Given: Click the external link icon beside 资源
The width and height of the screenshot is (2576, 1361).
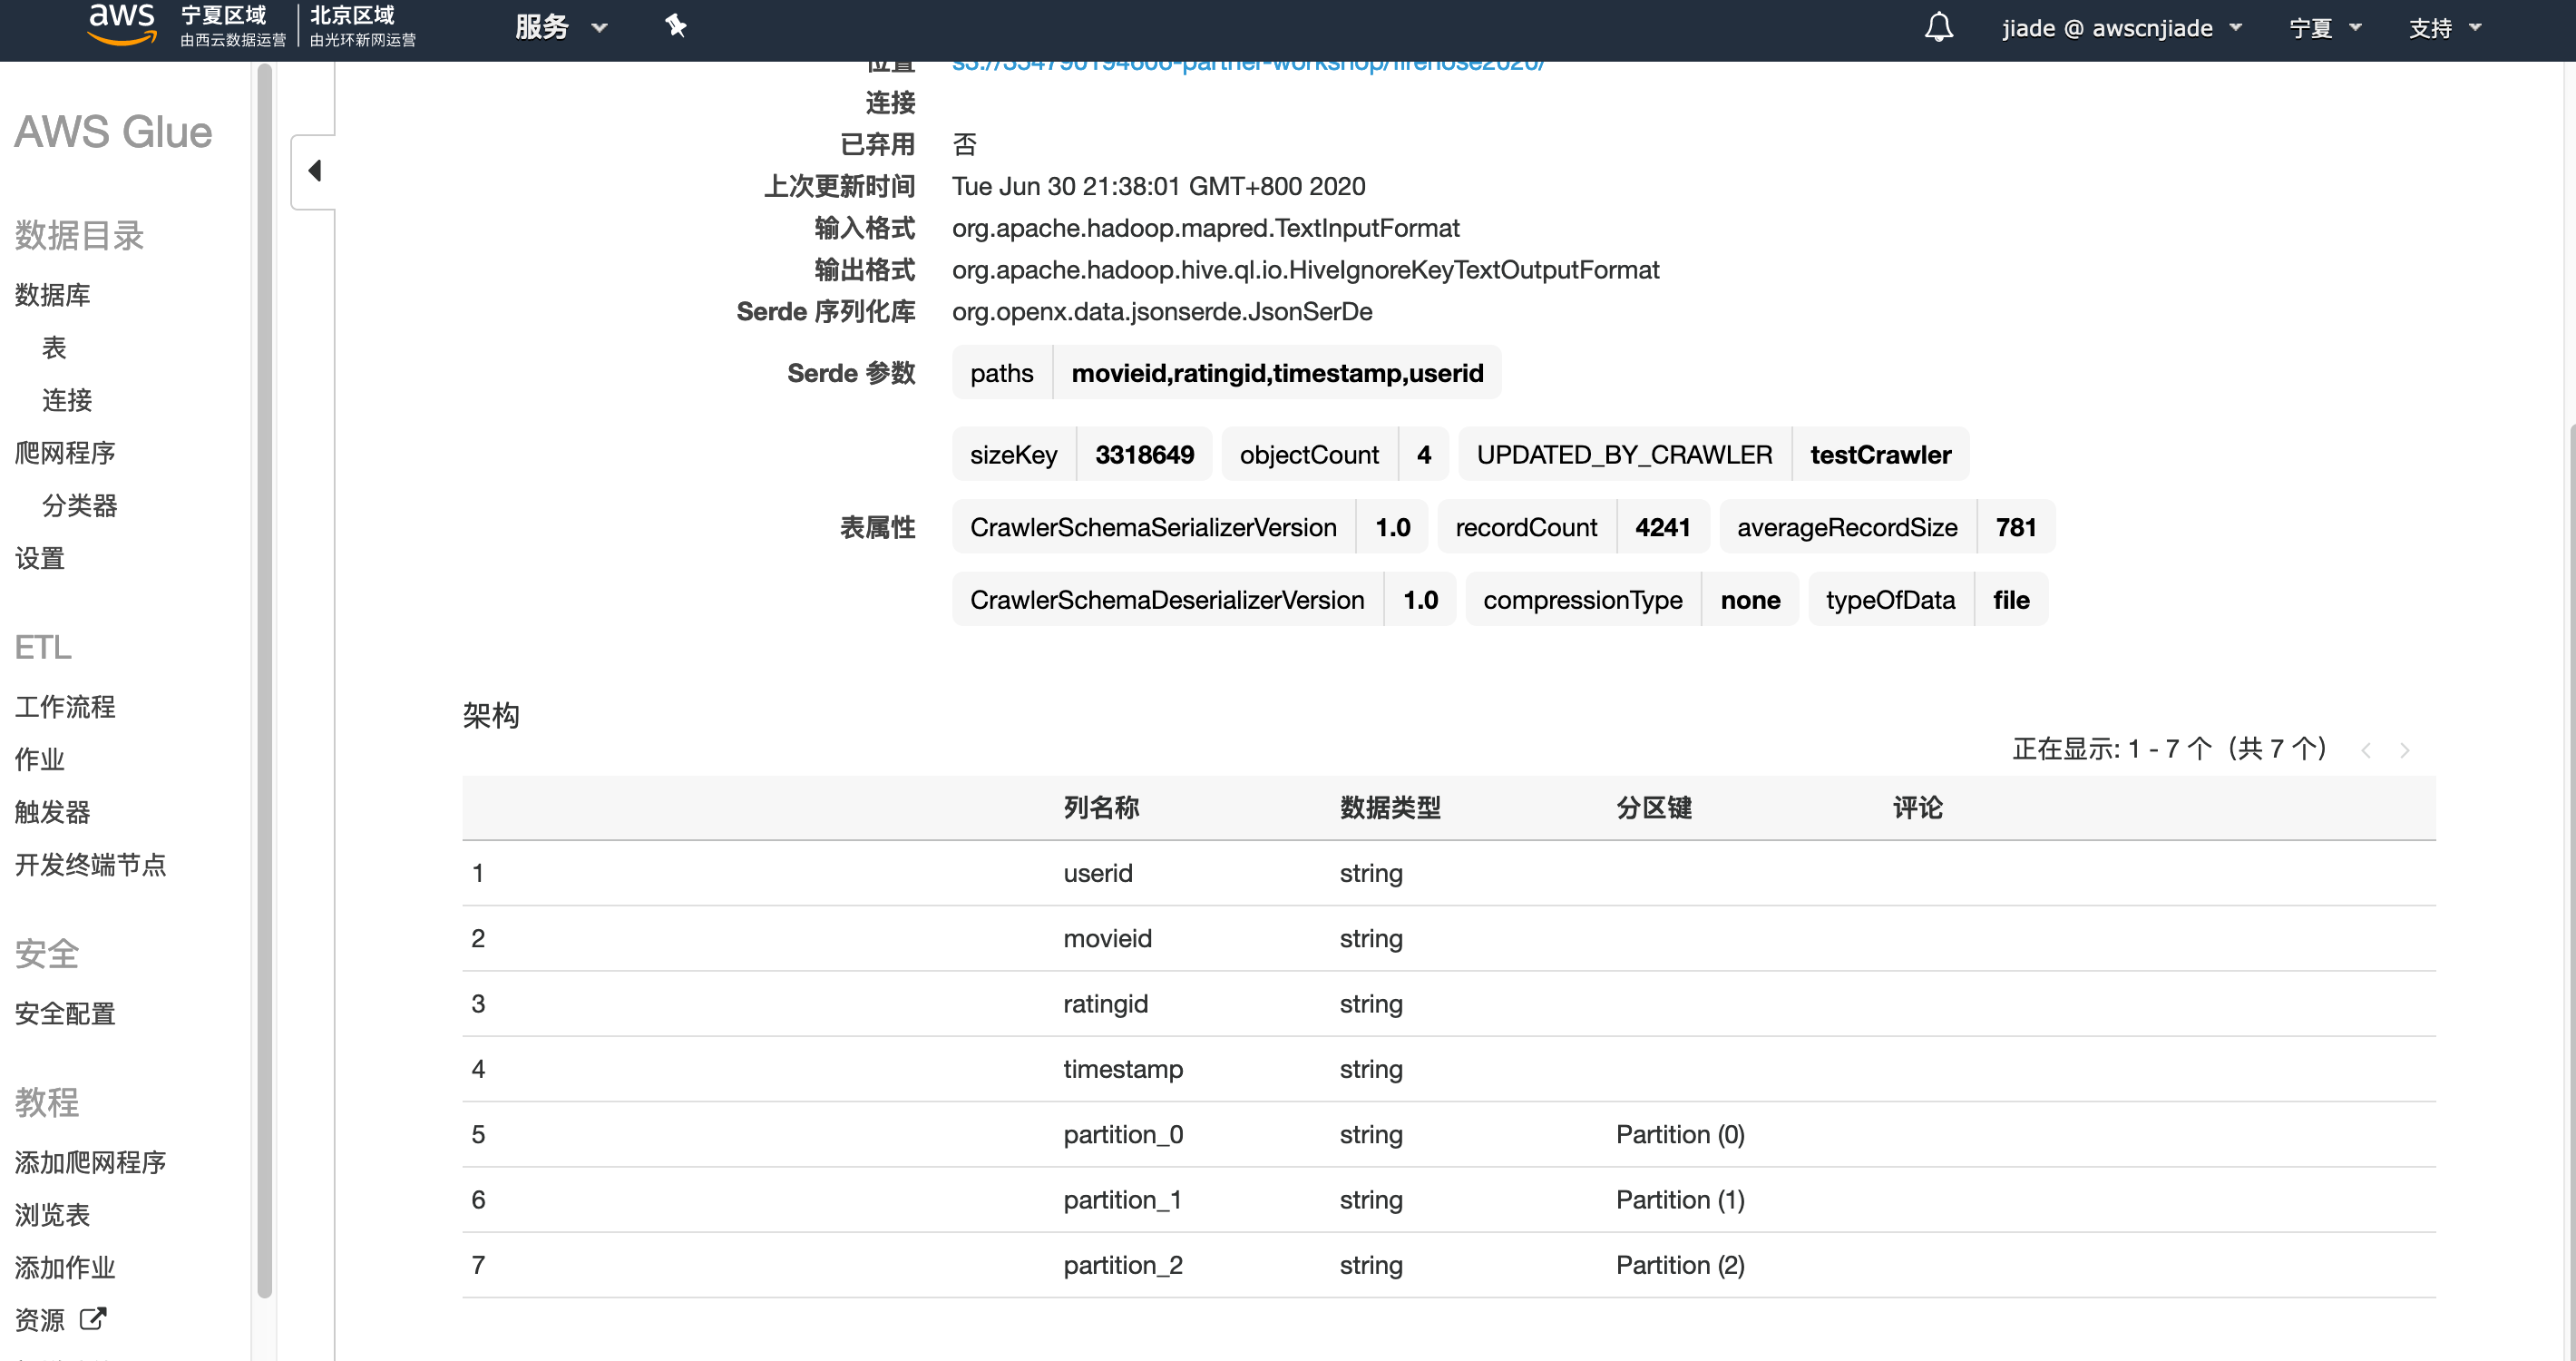Looking at the screenshot, I should click(92, 1319).
